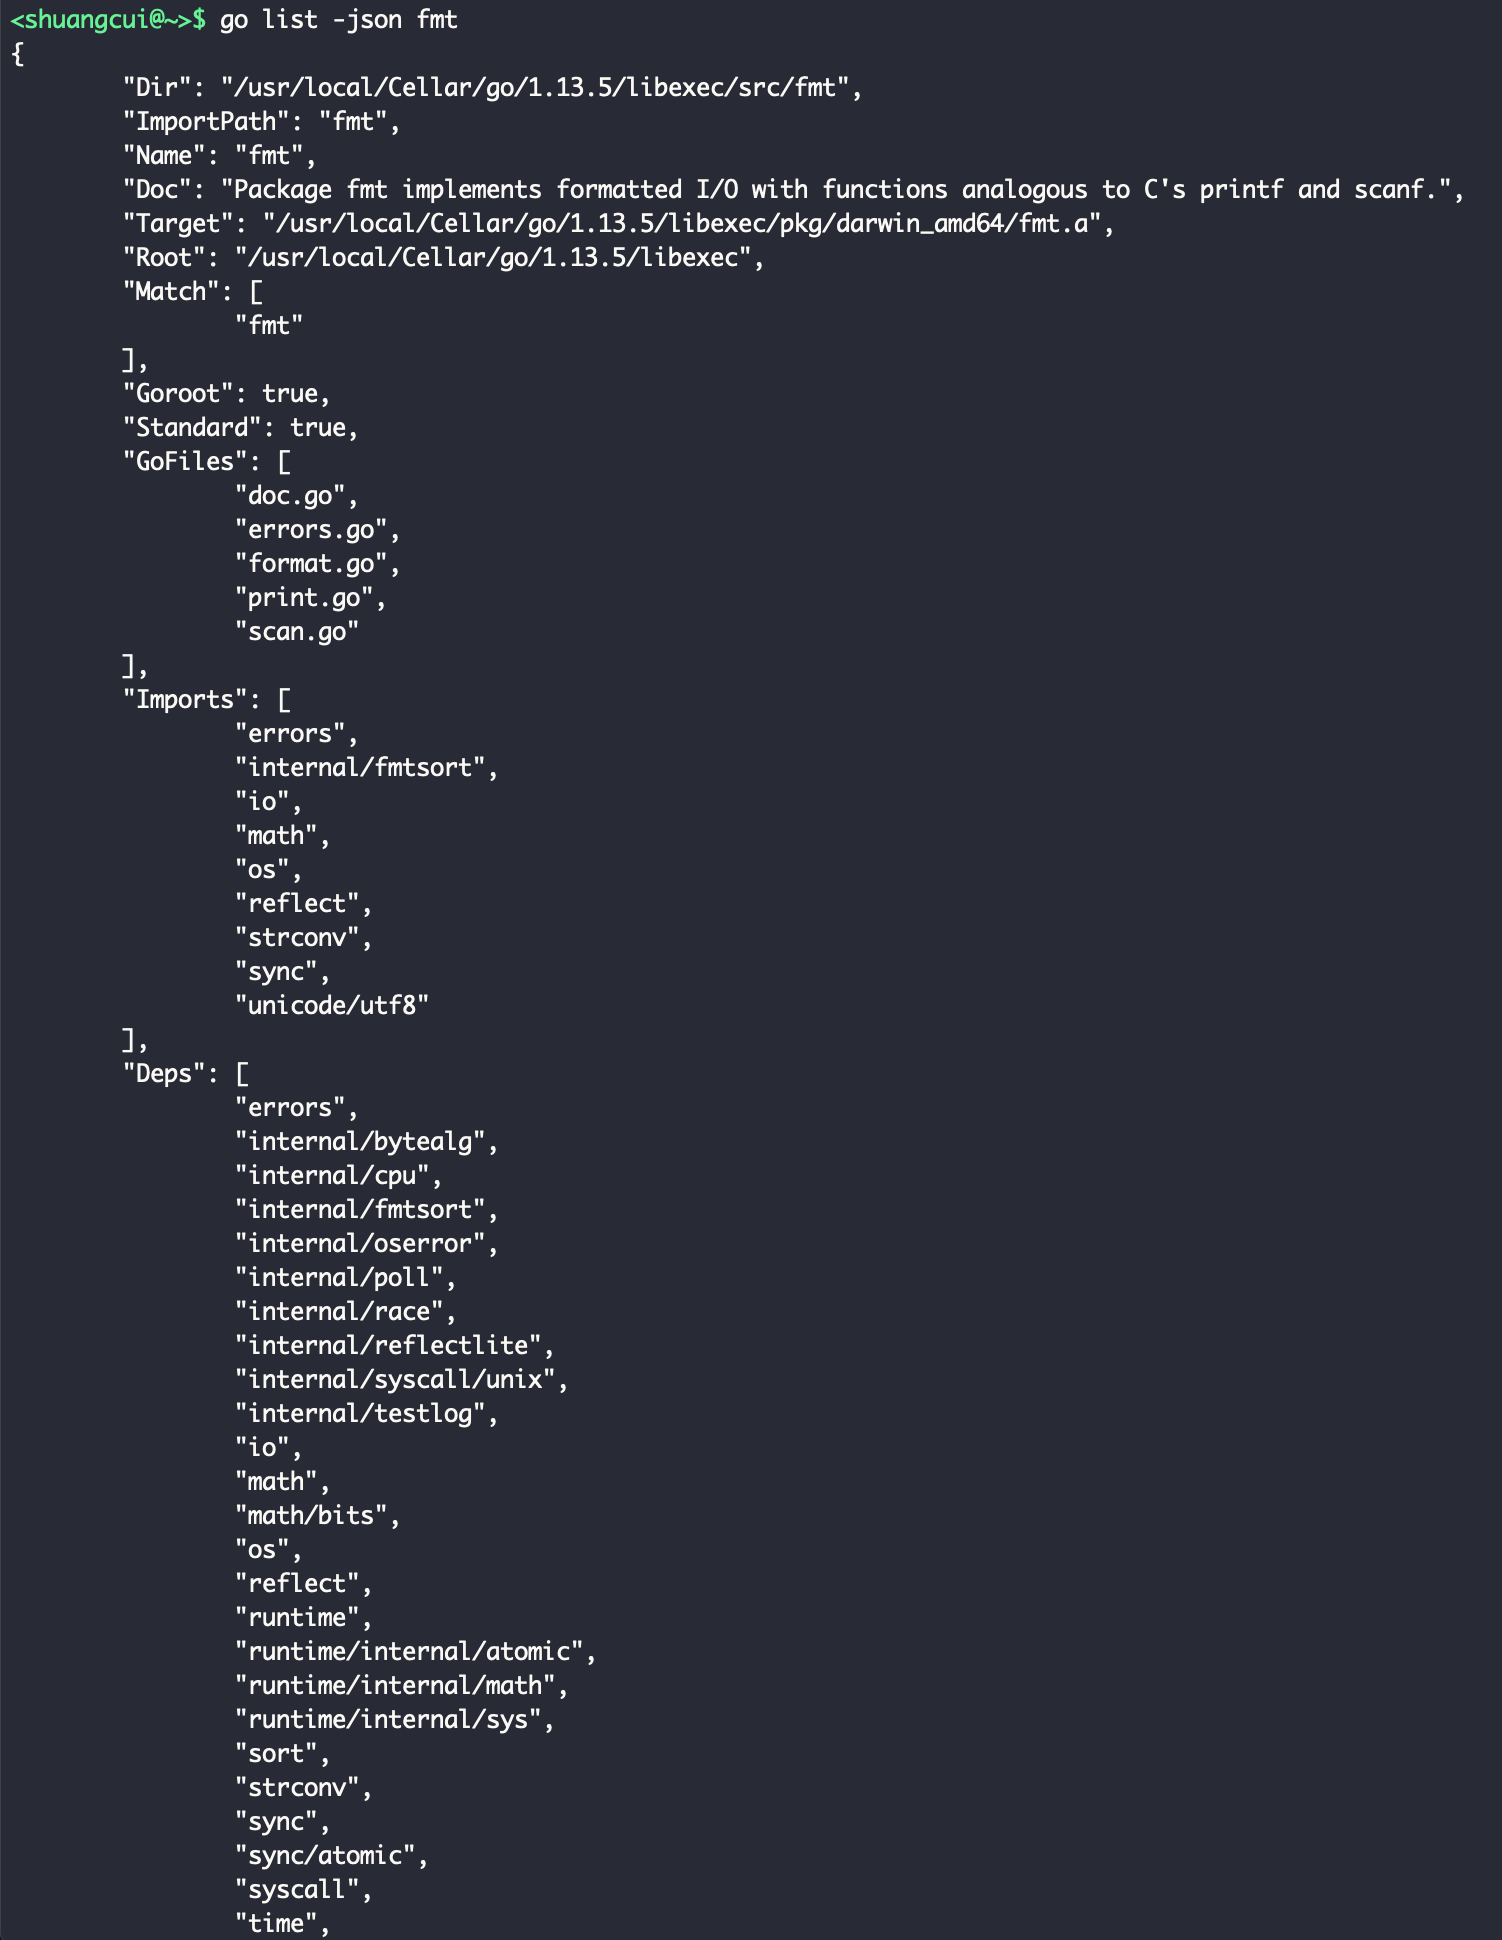
Task: Click the "runtime/internal/atomic" dependency entry
Action: point(408,1652)
